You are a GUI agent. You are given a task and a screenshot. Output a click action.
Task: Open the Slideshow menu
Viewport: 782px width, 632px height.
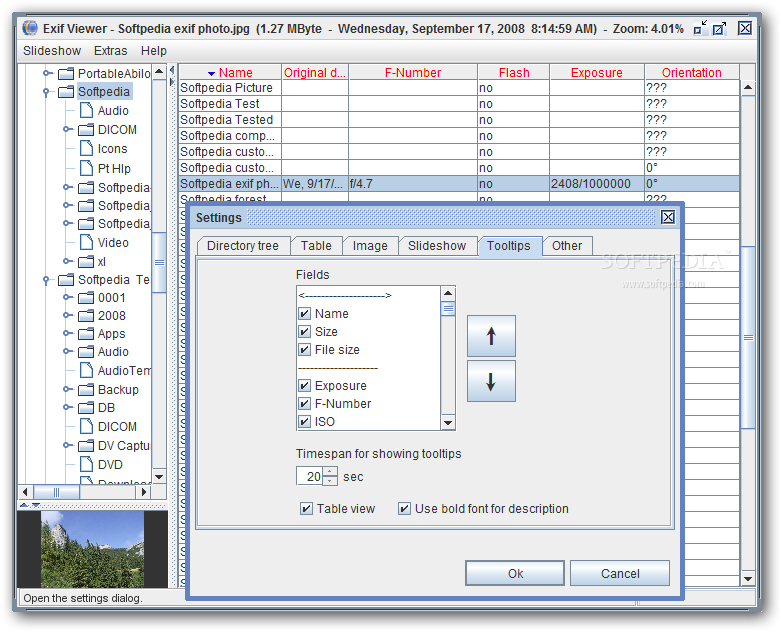[x=52, y=51]
